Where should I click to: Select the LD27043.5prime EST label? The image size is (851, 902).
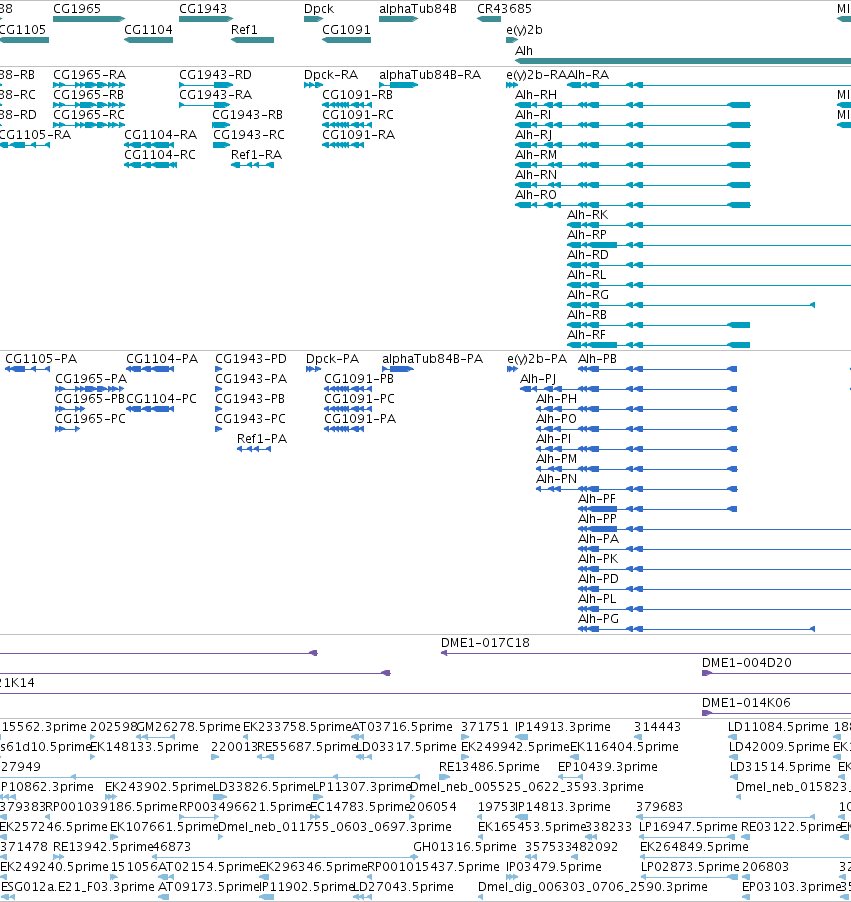[403, 886]
